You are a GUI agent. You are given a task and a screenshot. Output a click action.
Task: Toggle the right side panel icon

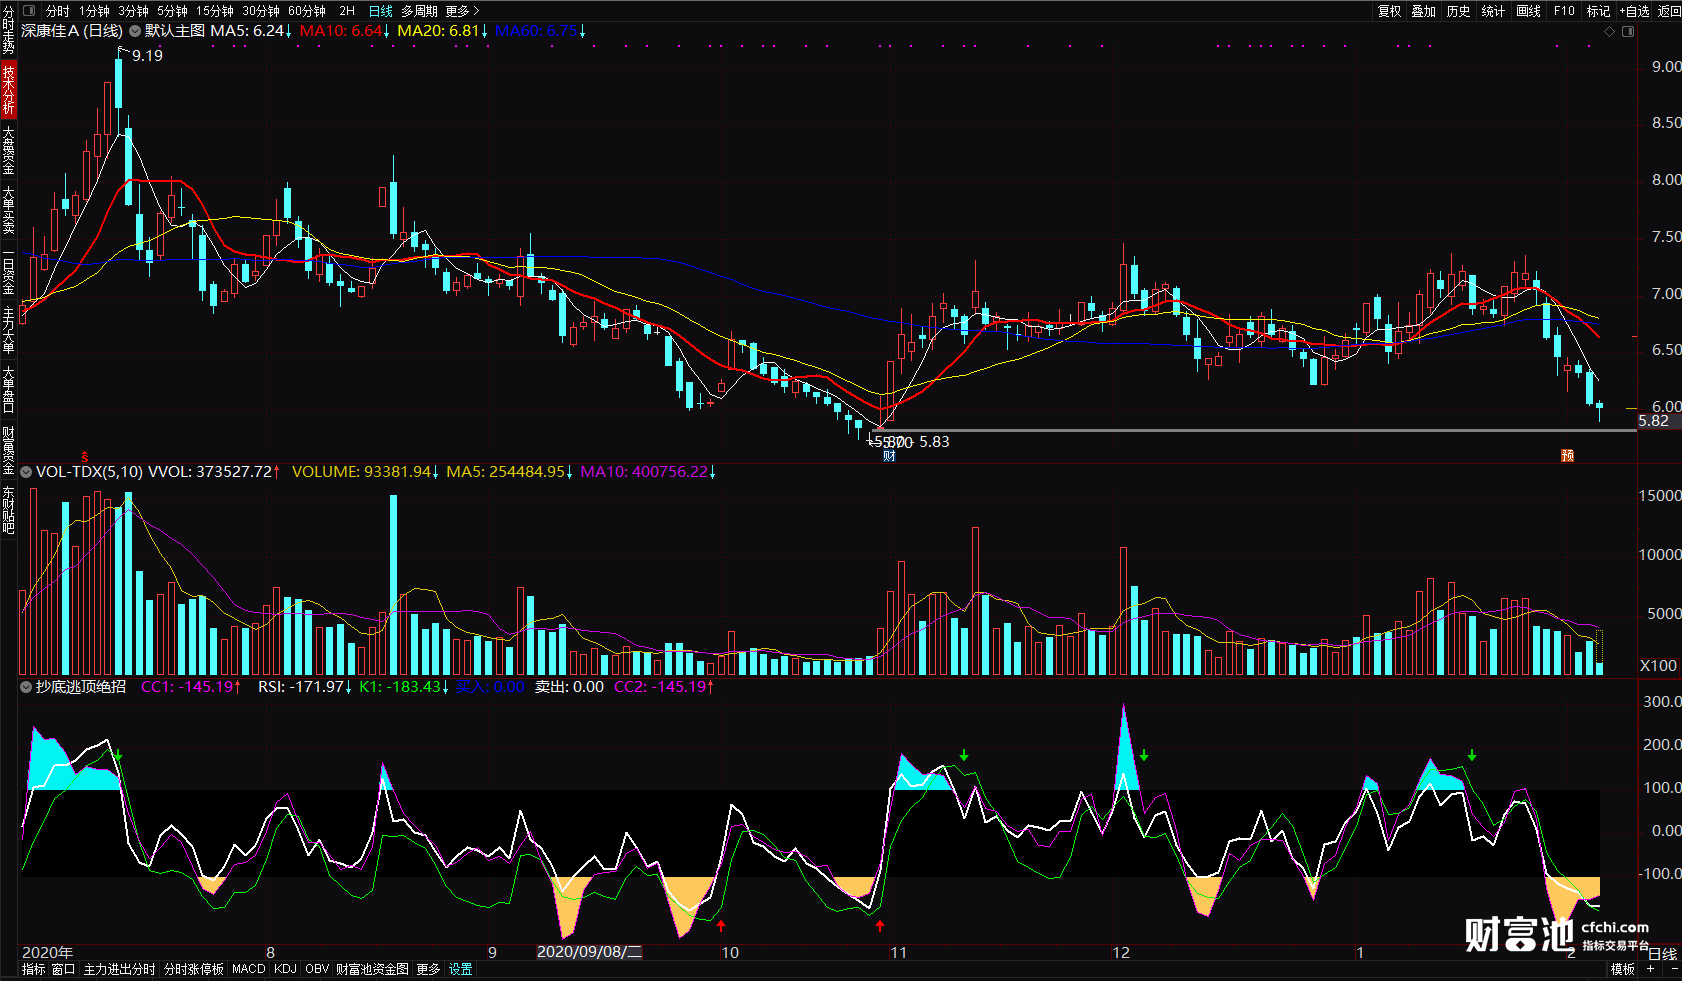tap(1628, 32)
